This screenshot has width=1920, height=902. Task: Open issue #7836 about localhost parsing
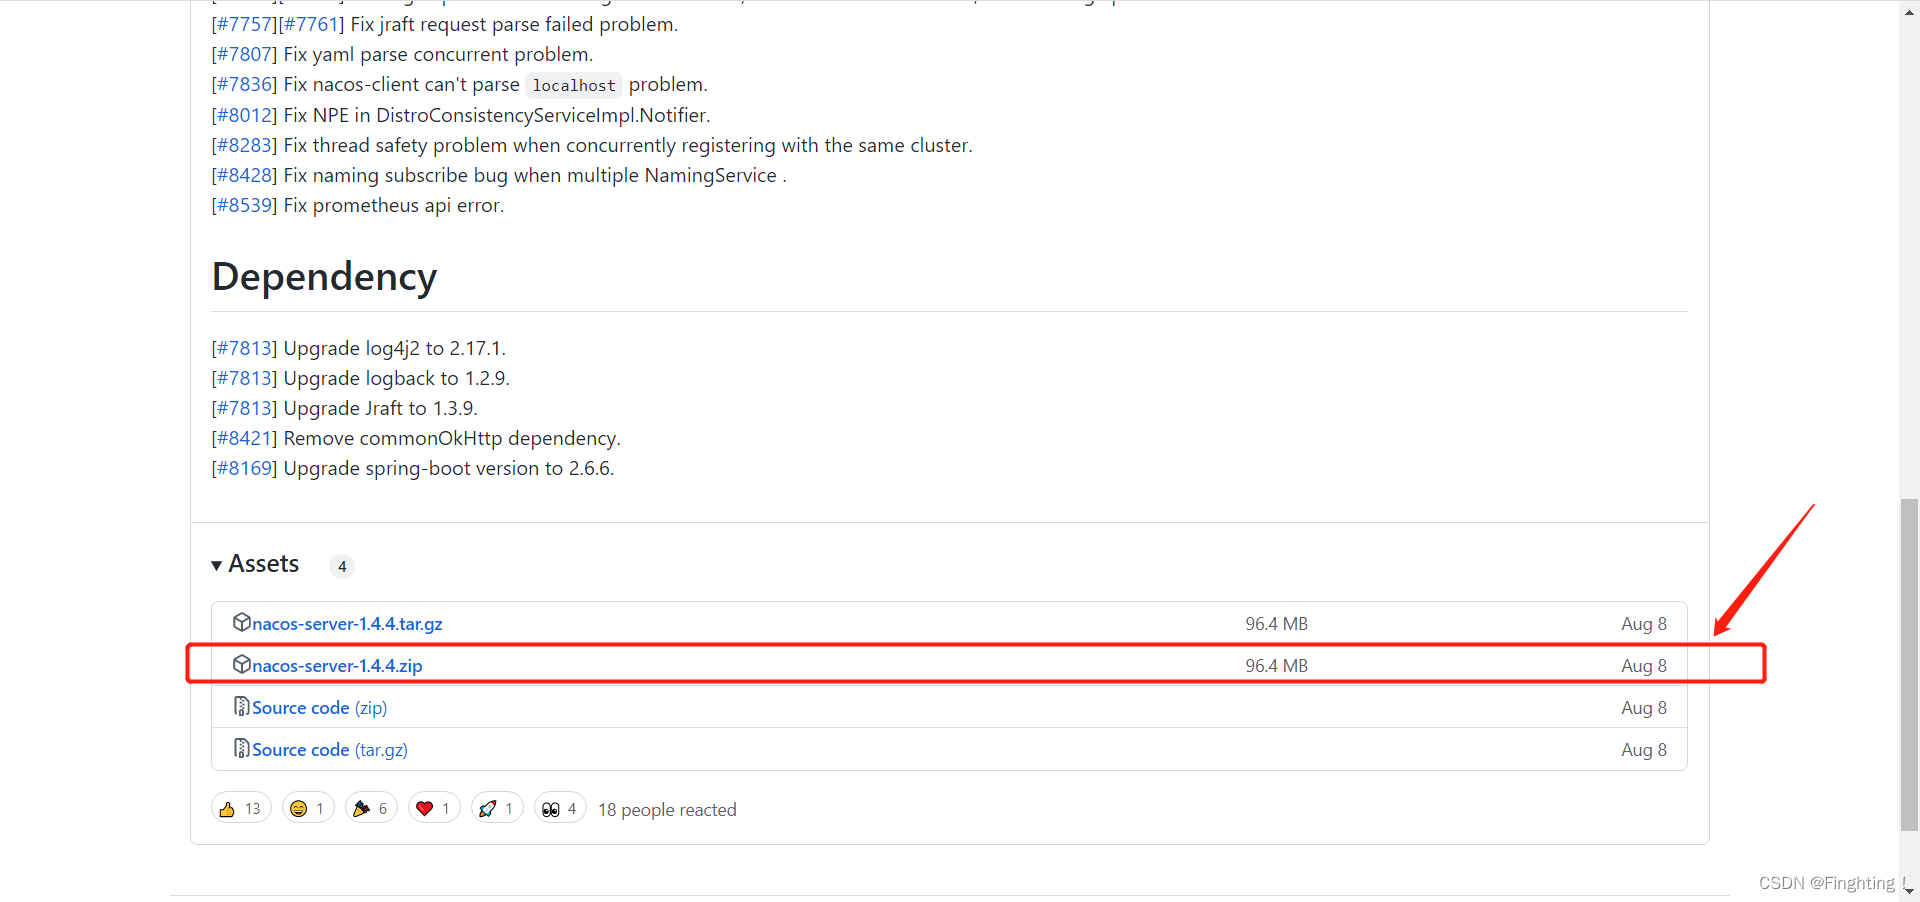245,84
